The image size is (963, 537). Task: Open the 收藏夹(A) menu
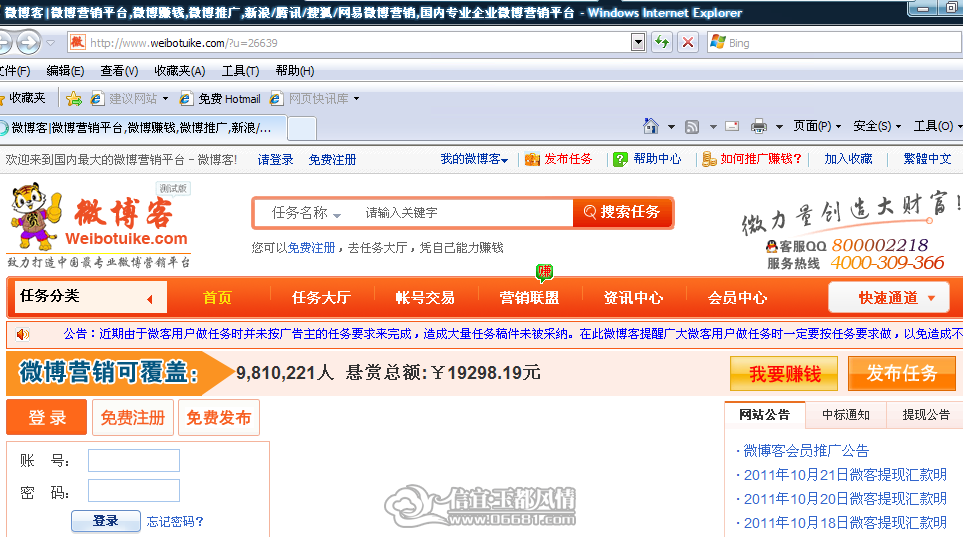point(179,71)
